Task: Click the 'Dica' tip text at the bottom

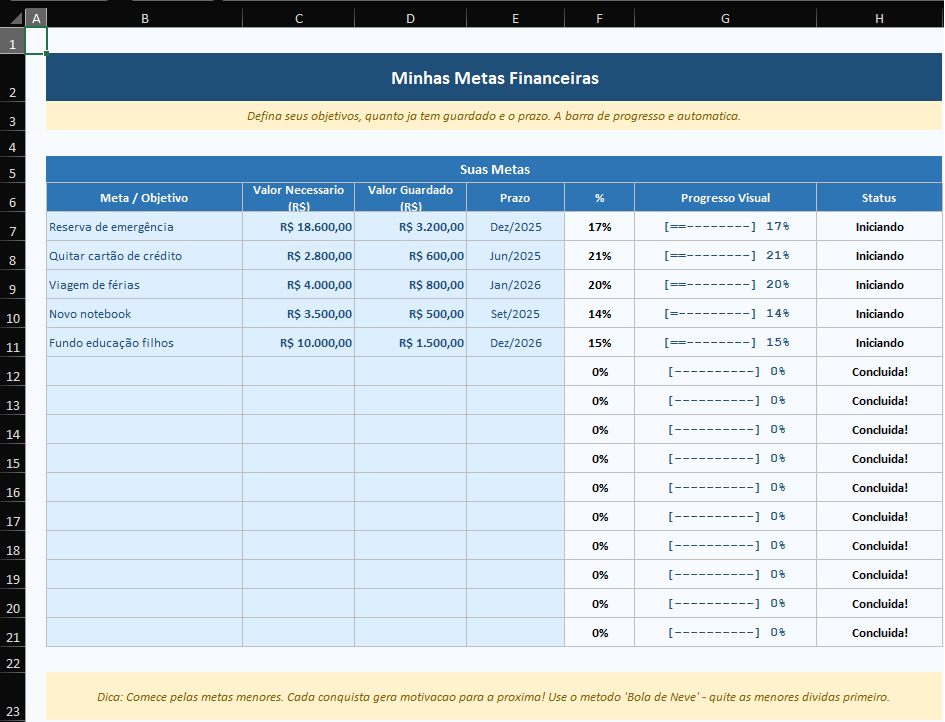Action: point(493,697)
